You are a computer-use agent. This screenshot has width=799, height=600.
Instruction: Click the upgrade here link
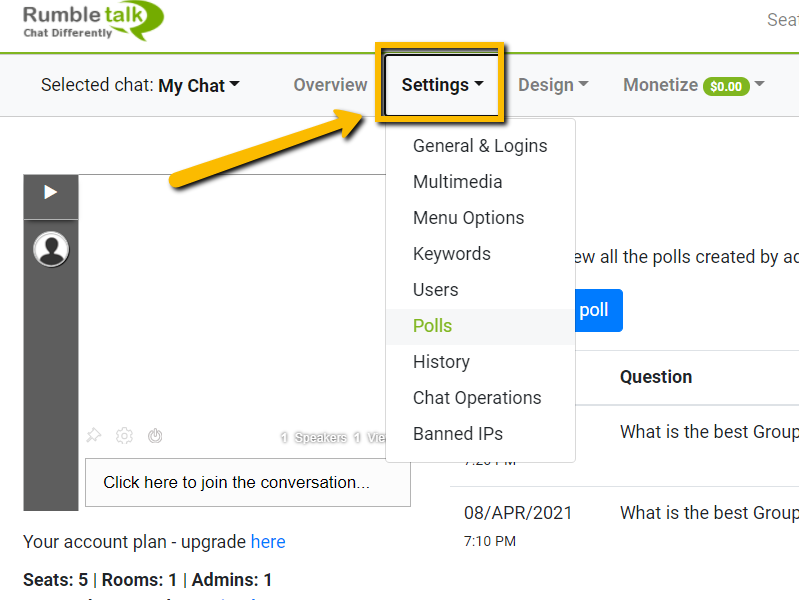[x=268, y=542]
